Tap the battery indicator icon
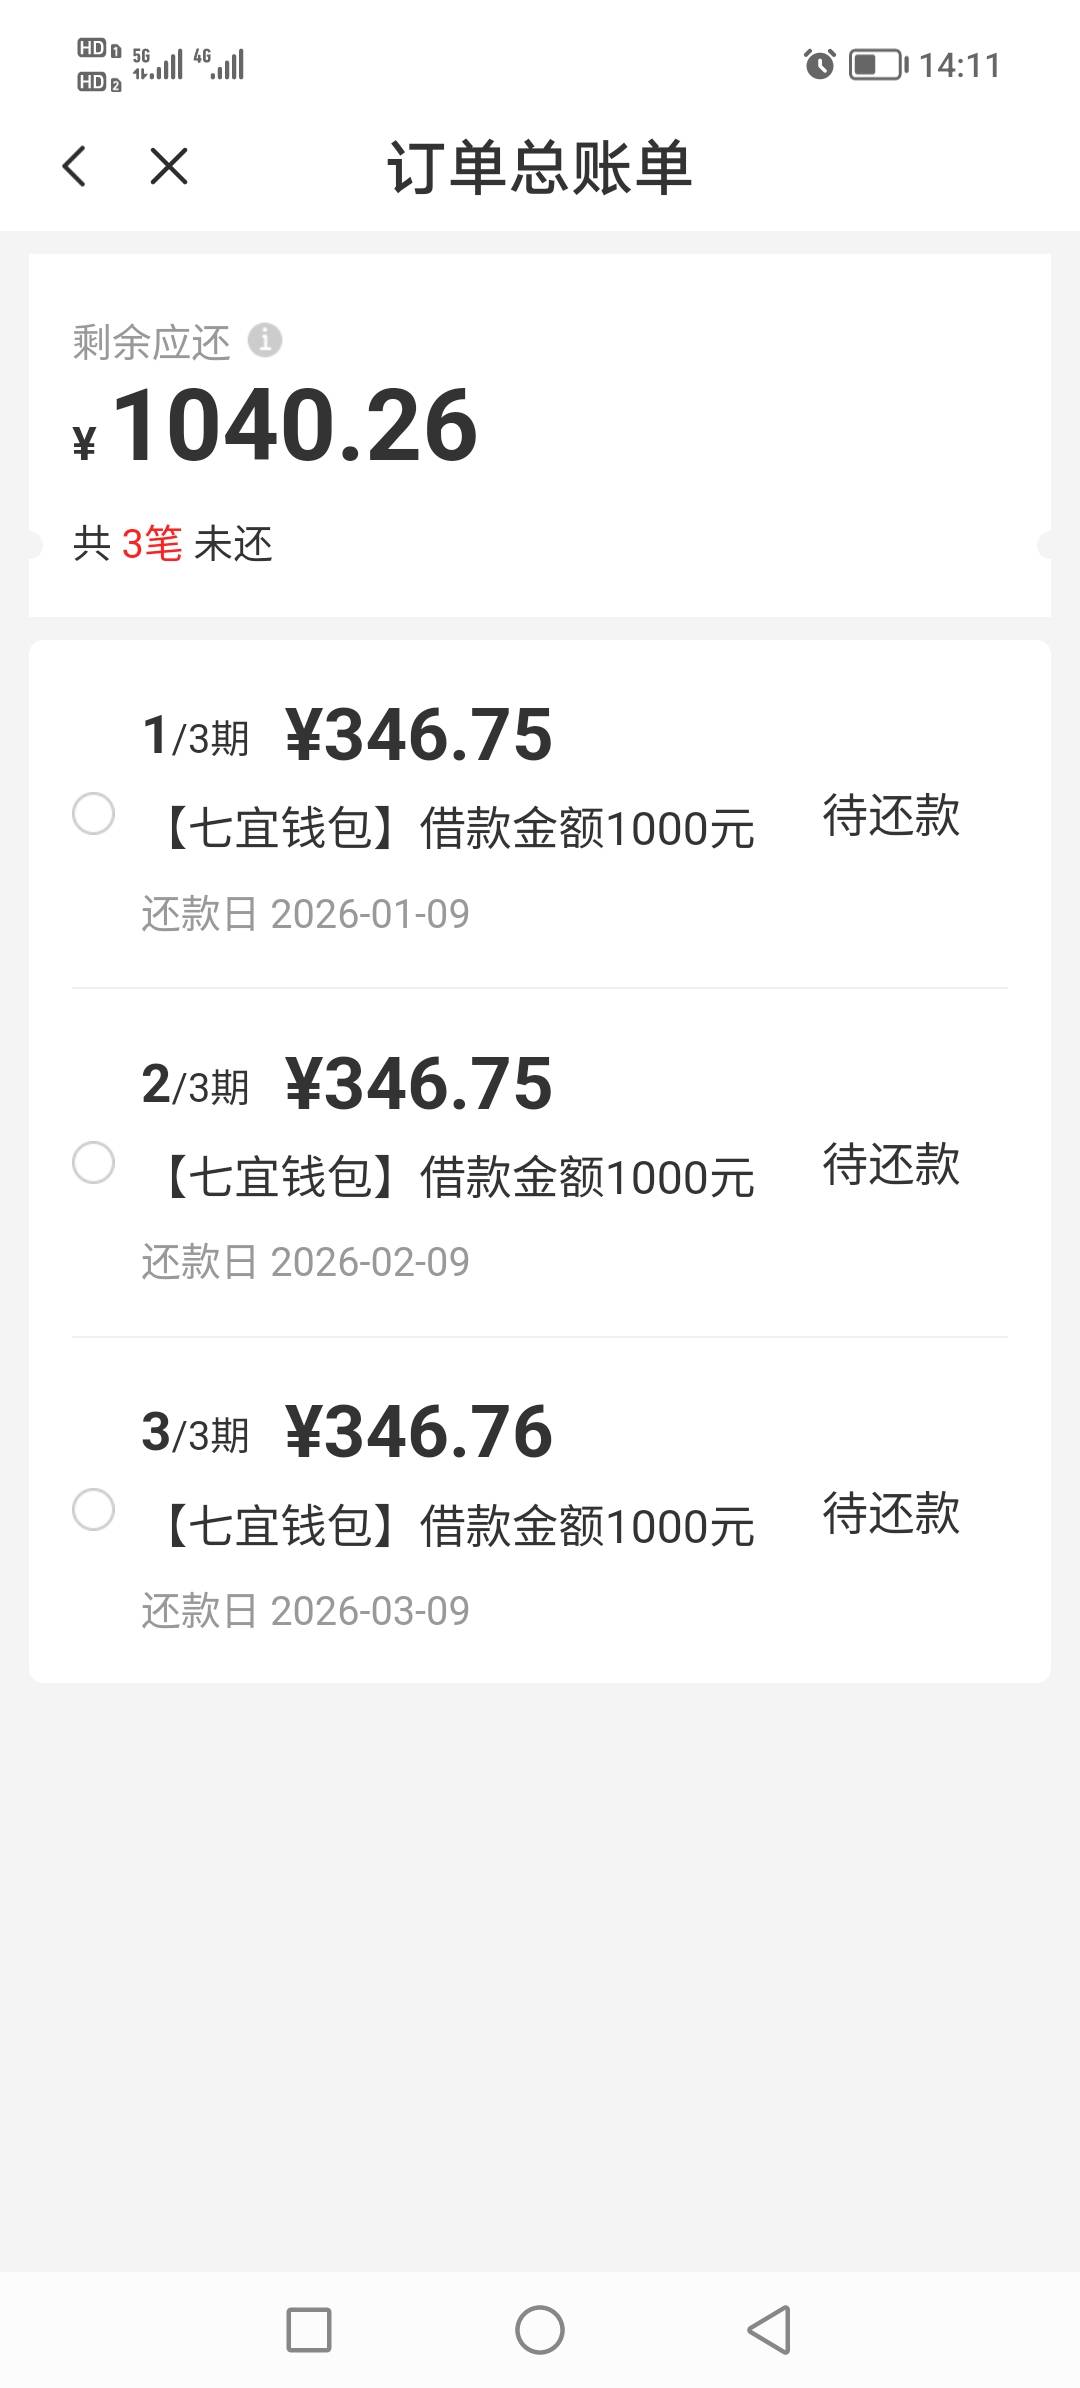 pyautogui.click(x=877, y=65)
